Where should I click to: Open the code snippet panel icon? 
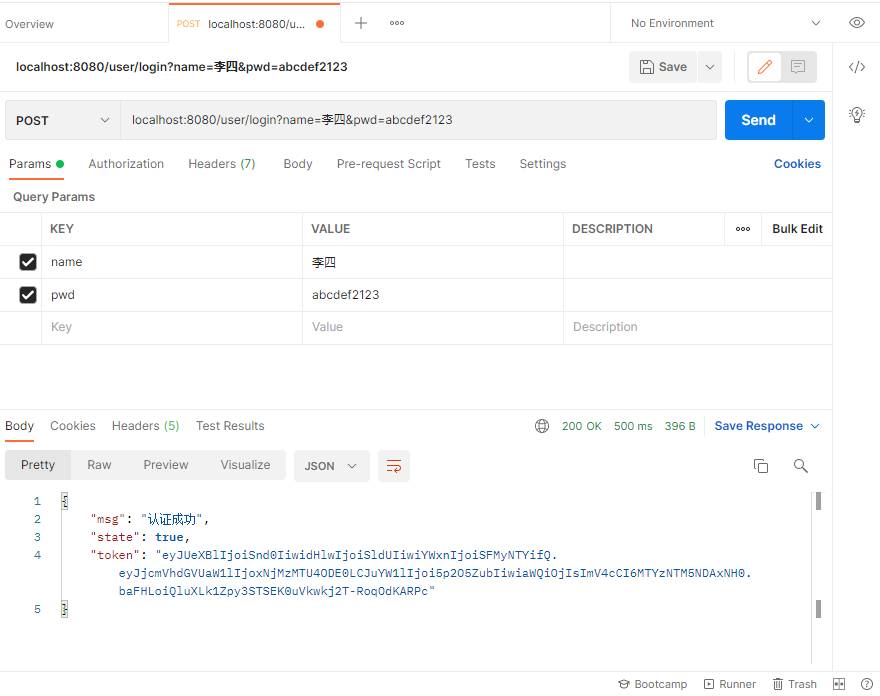(856, 67)
